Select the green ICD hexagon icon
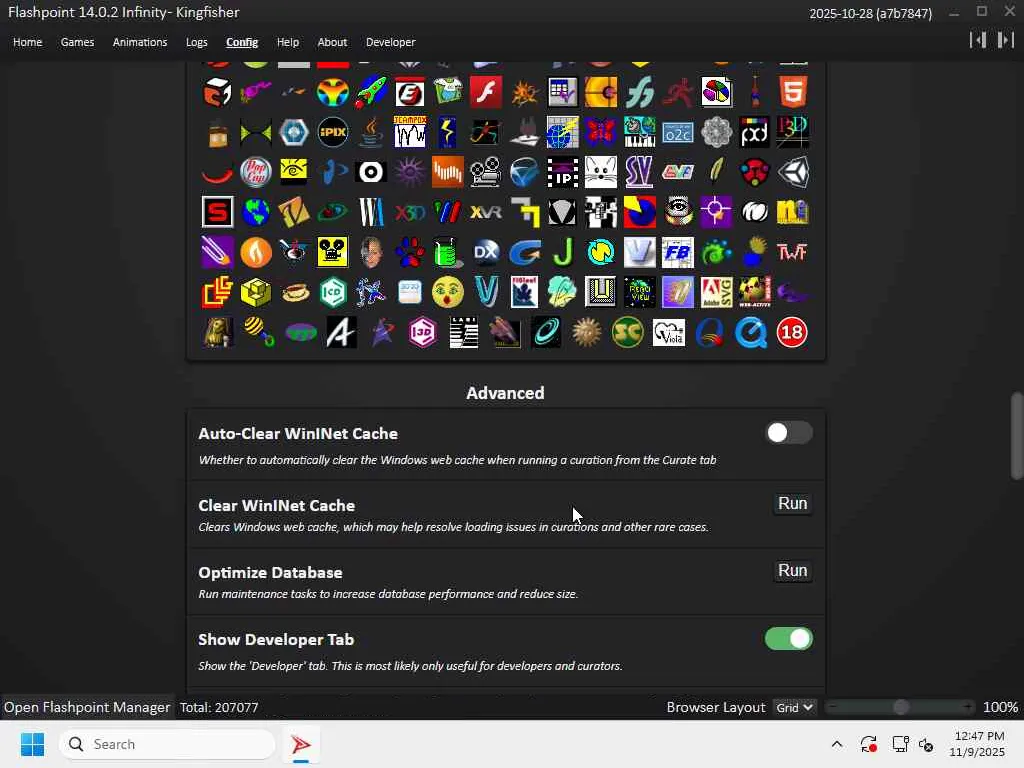This screenshot has height=768, width=1024. [332, 292]
